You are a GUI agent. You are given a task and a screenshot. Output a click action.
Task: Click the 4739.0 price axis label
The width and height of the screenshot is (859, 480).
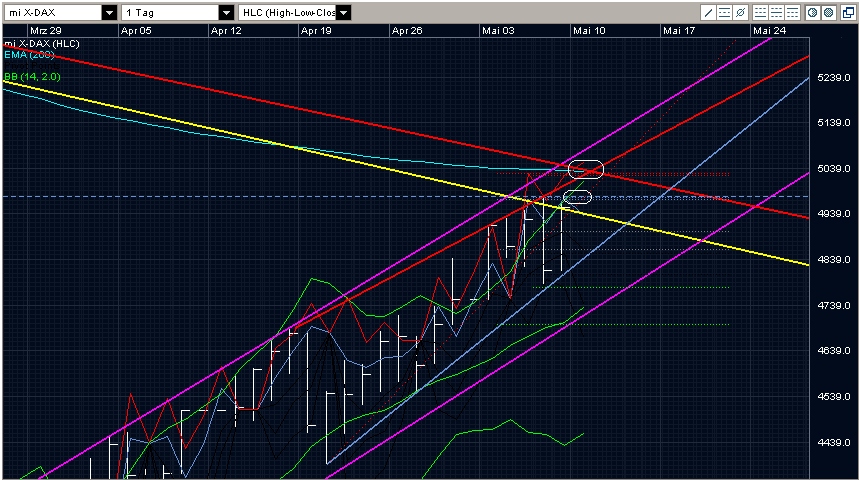834,306
